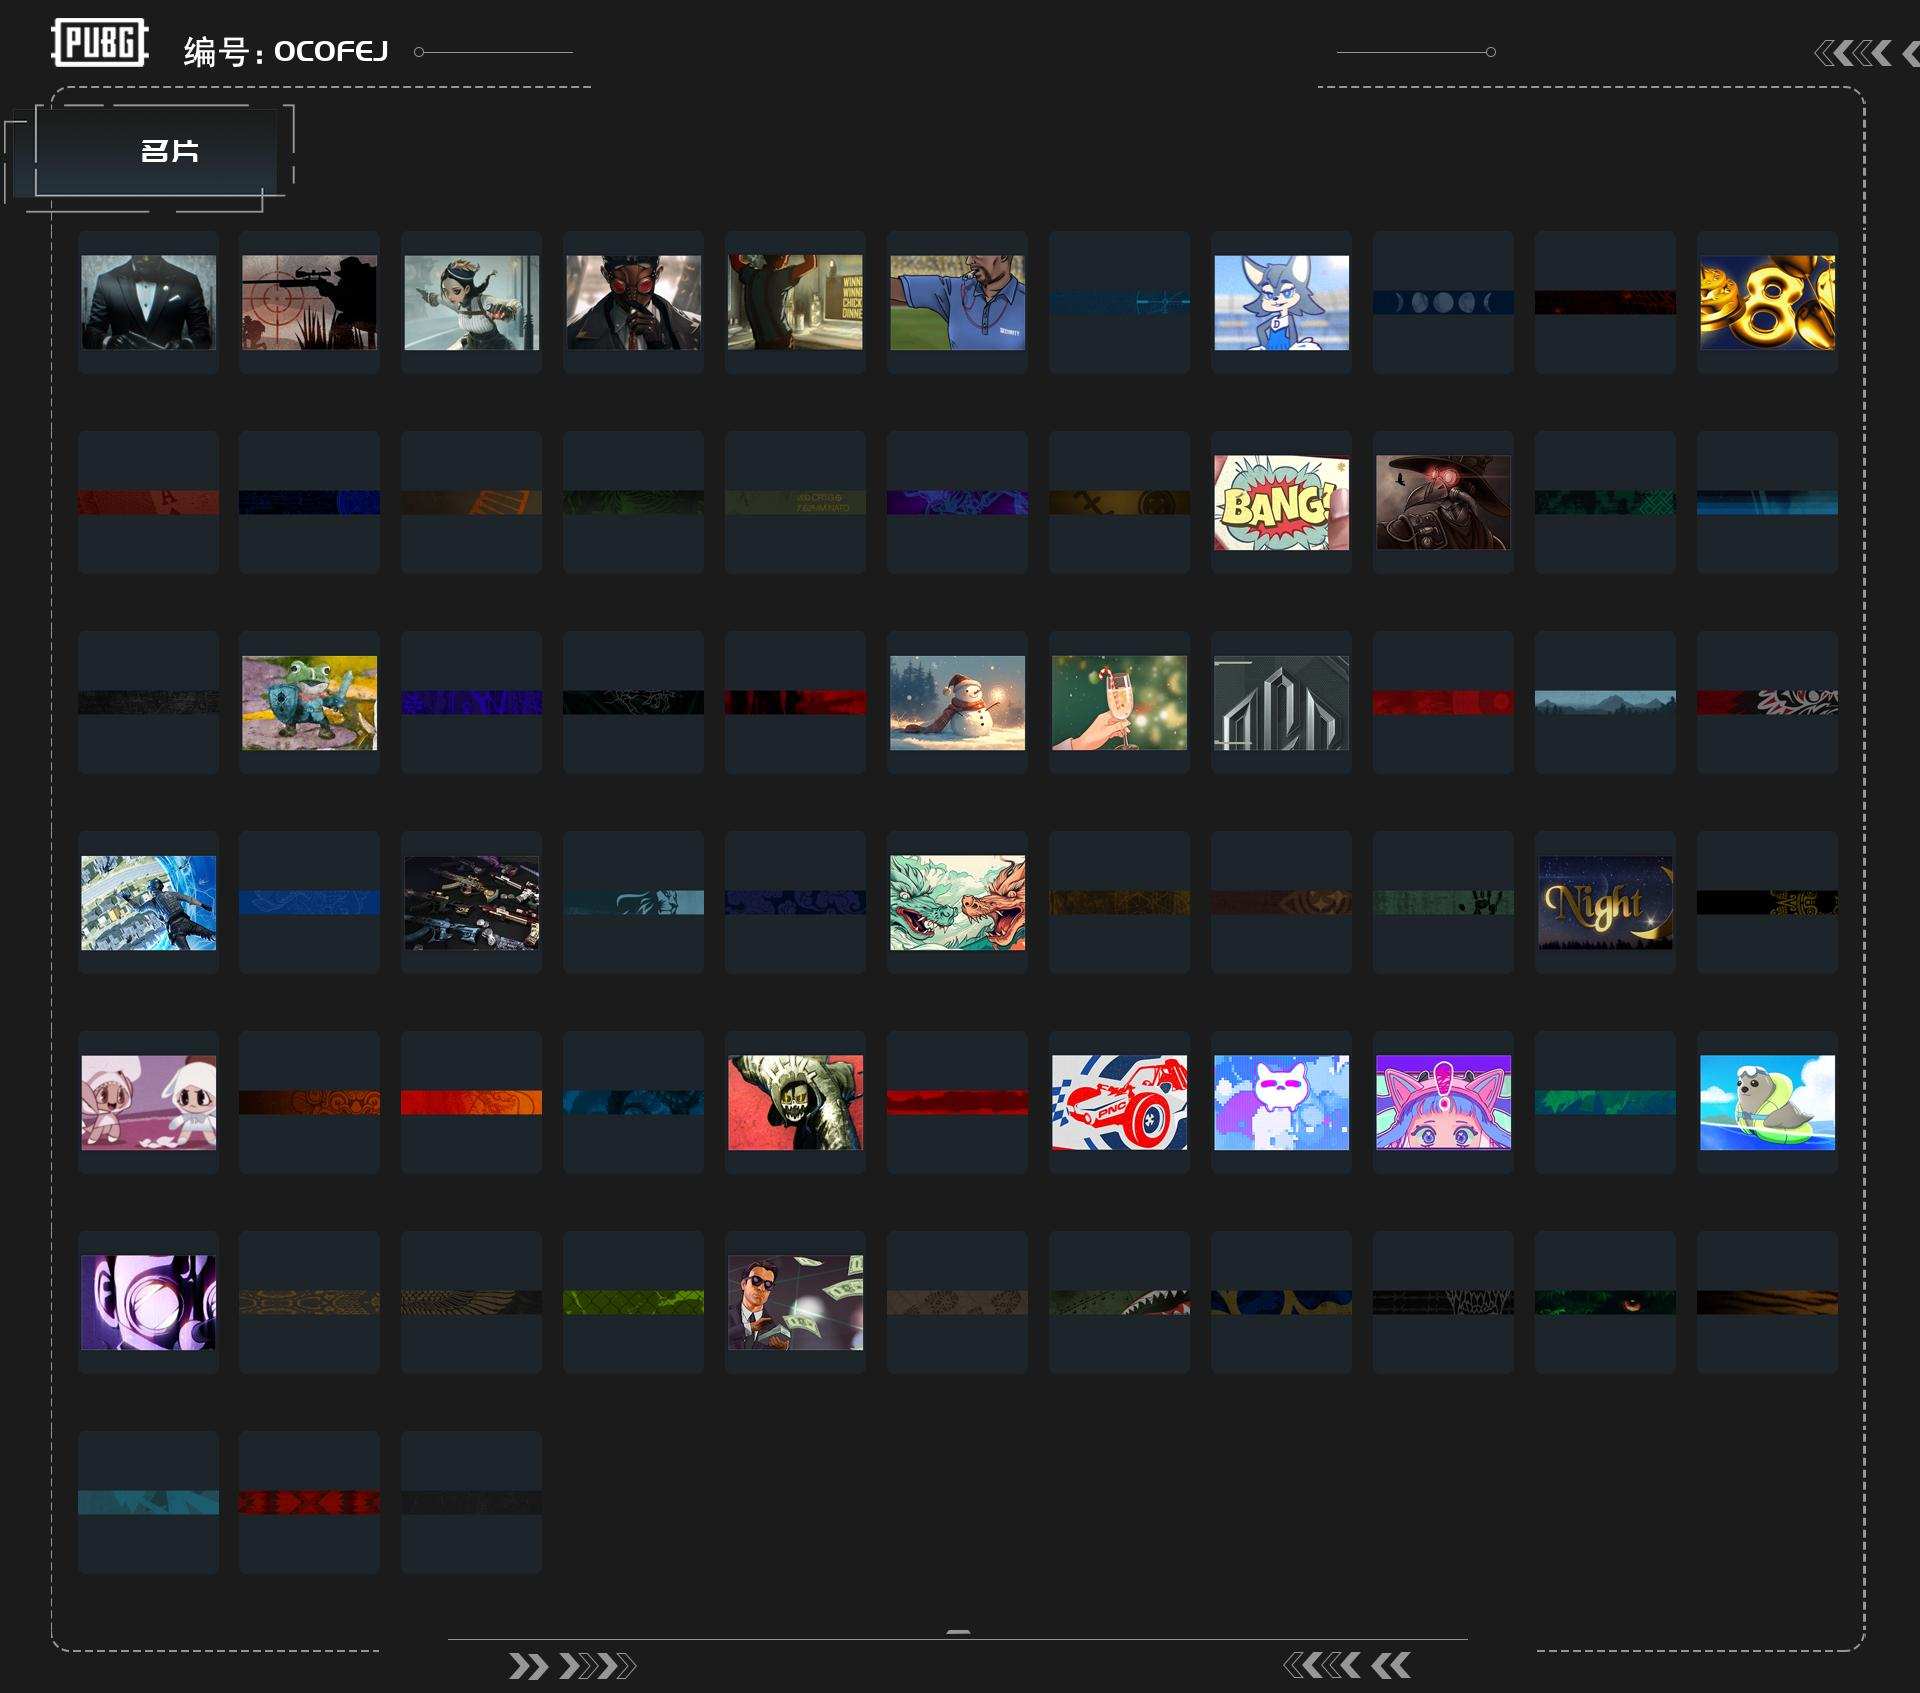Select the black strip with gold emblem

(1768, 902)
